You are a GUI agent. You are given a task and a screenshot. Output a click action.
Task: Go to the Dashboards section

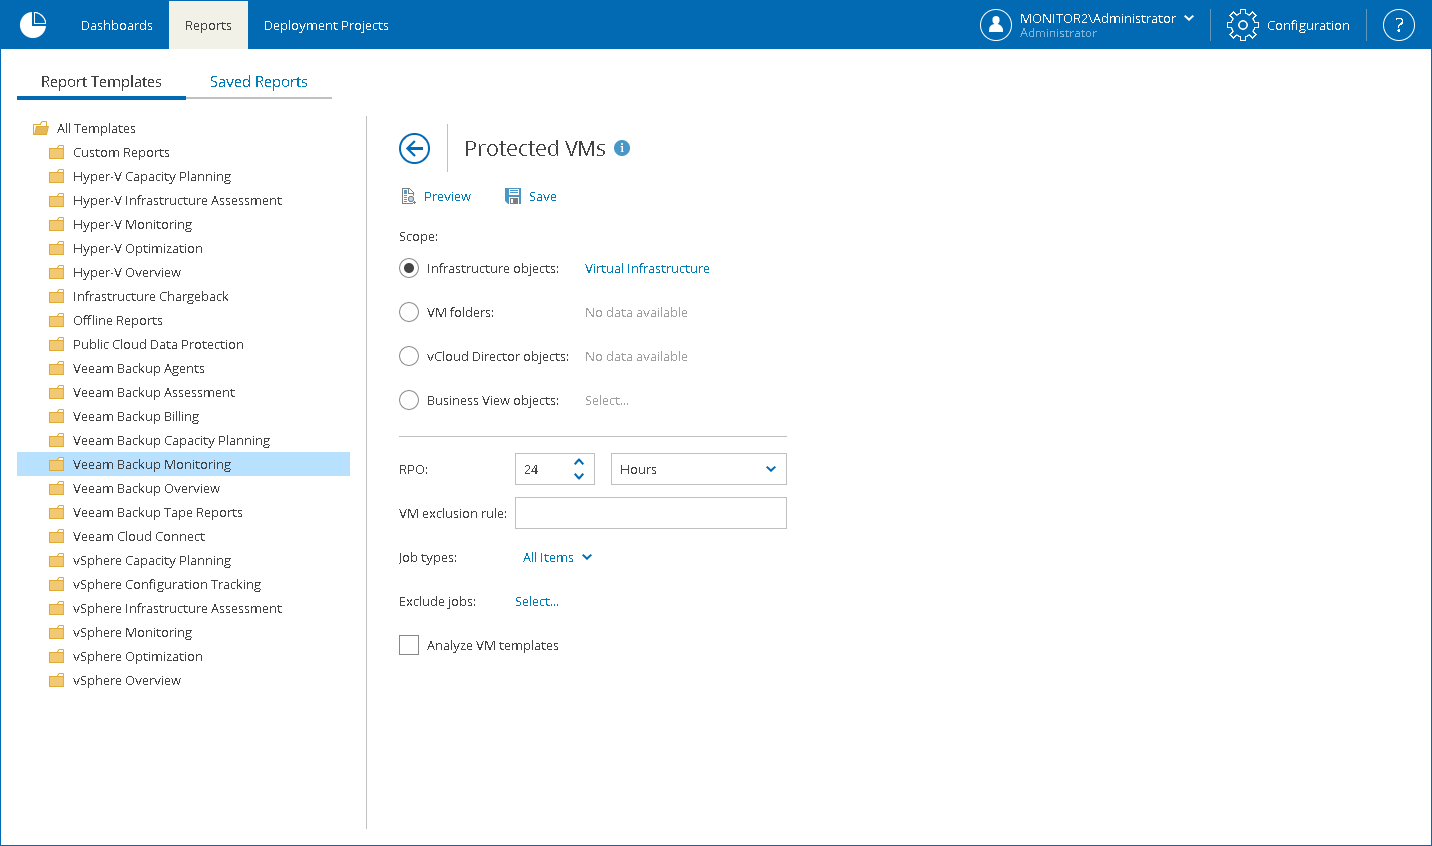coord(116,25)
